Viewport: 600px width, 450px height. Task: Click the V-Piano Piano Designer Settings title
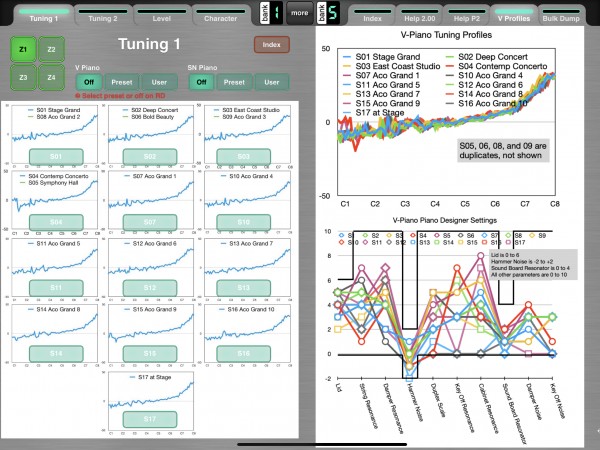445,220
